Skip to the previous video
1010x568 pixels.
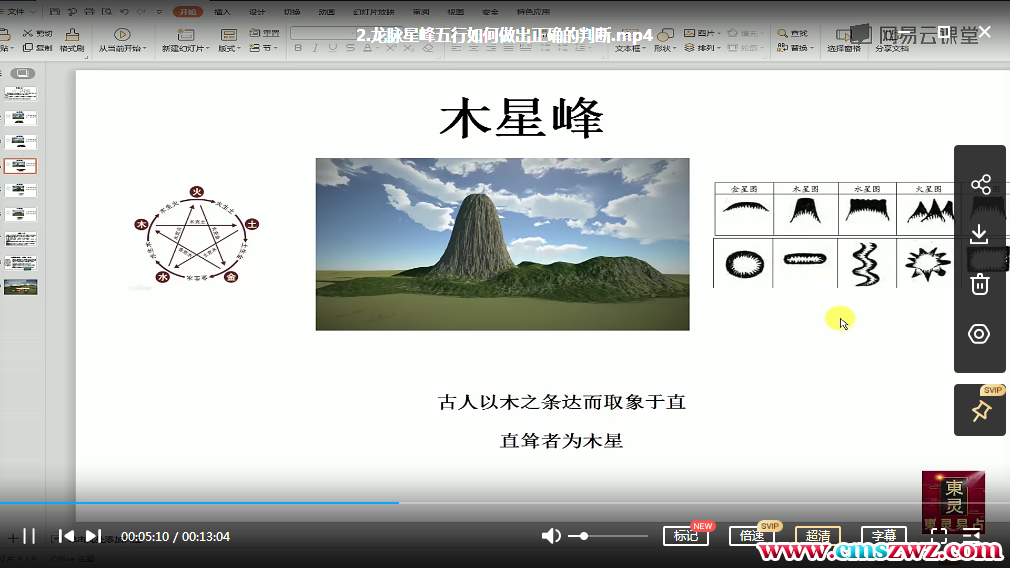(x=66, y=537)
